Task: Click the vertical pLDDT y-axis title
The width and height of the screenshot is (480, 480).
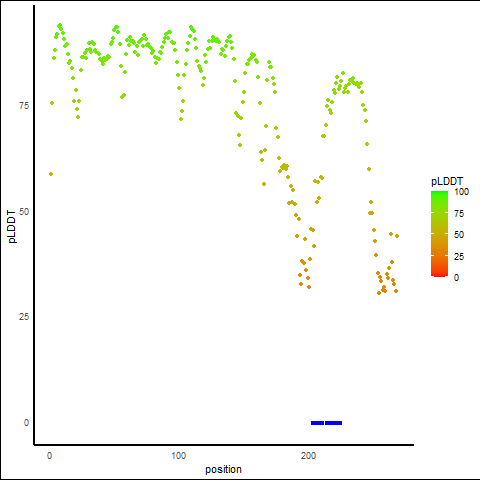Action: 12,226
